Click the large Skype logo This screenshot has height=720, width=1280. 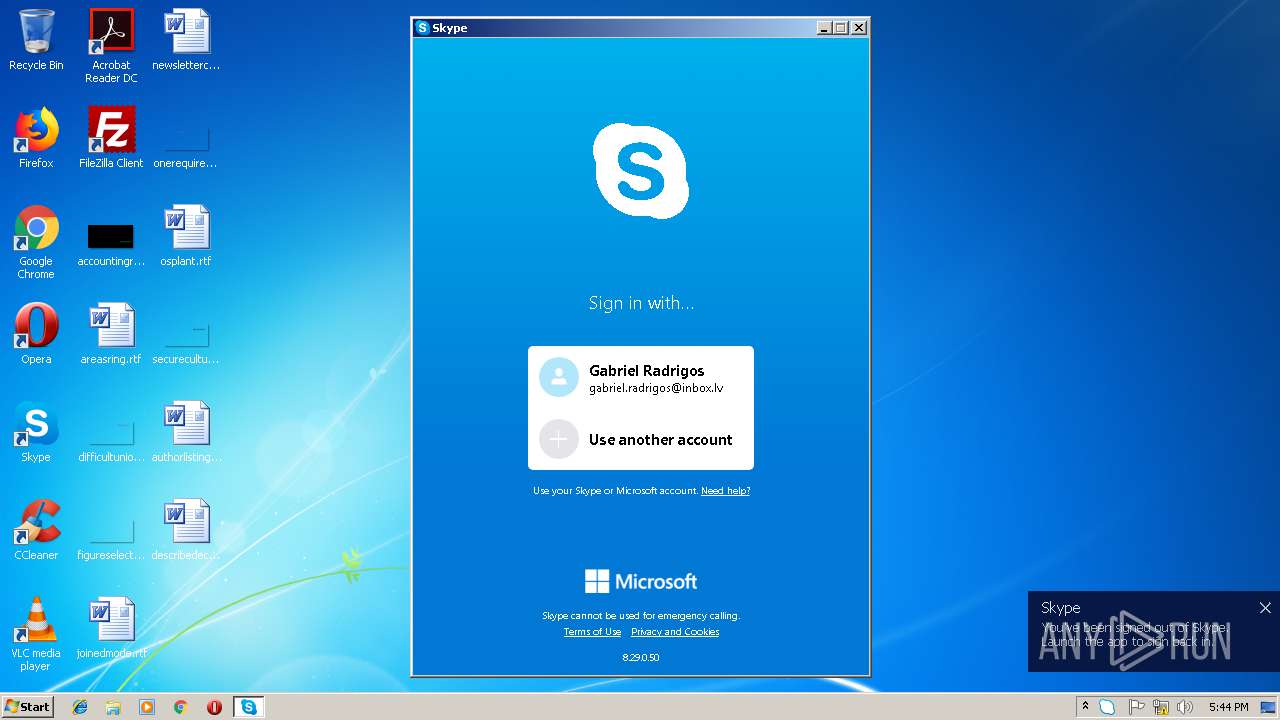click(641, 171)
